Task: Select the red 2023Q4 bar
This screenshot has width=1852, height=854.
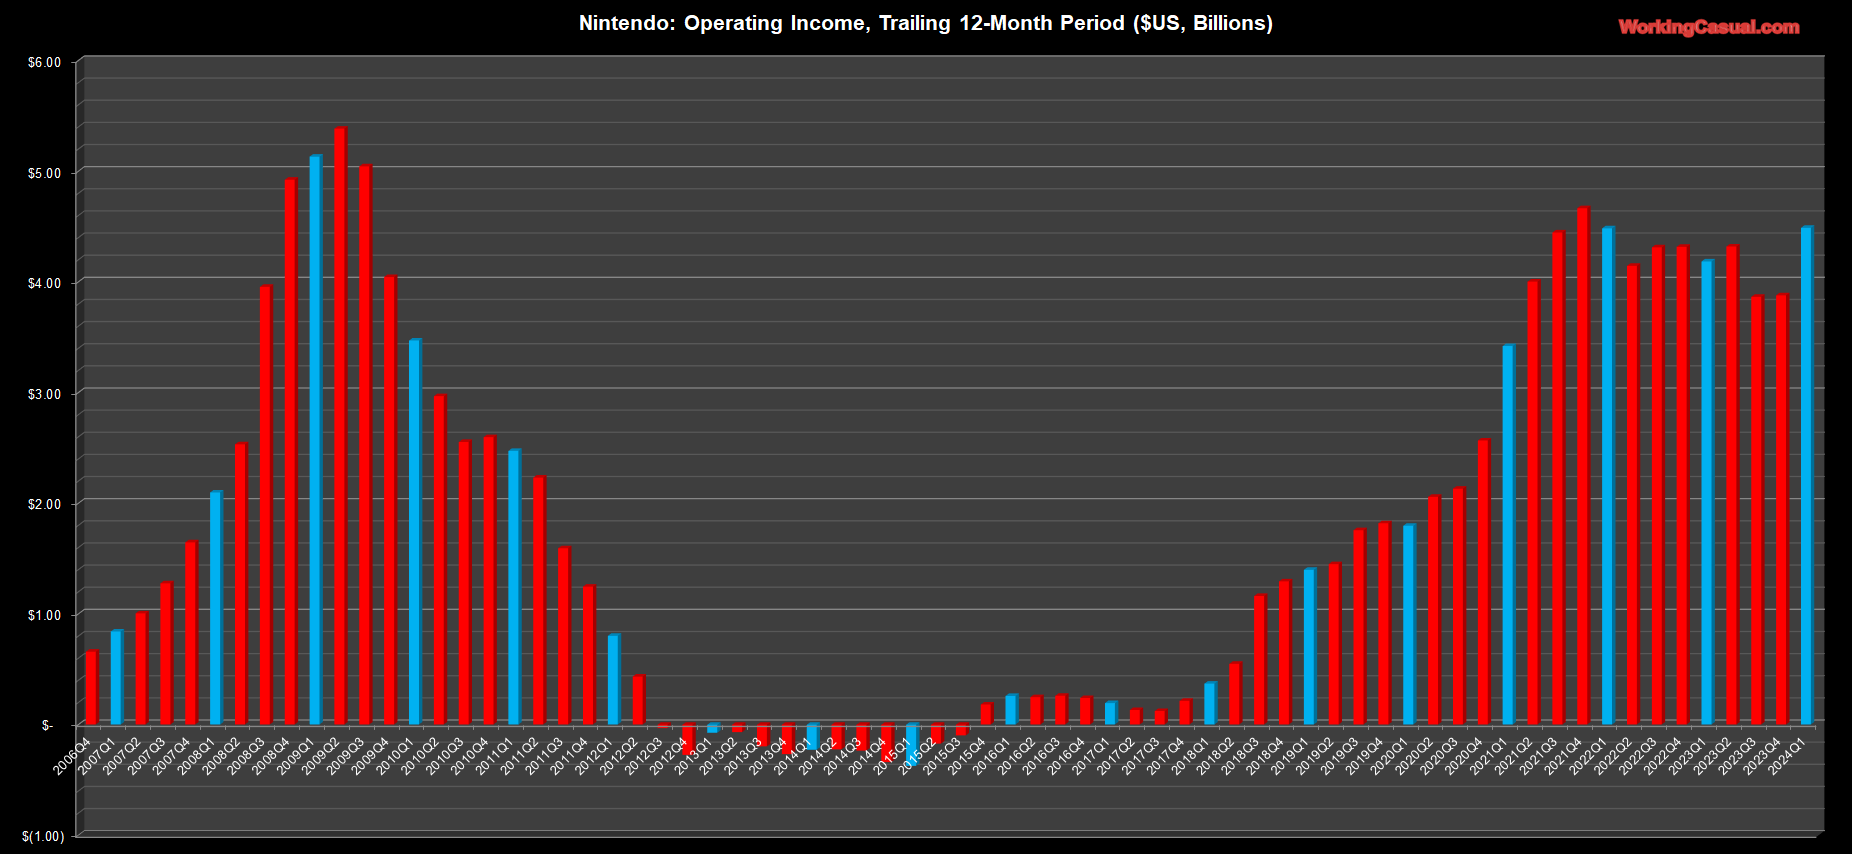Action: tap(1782, 510)
